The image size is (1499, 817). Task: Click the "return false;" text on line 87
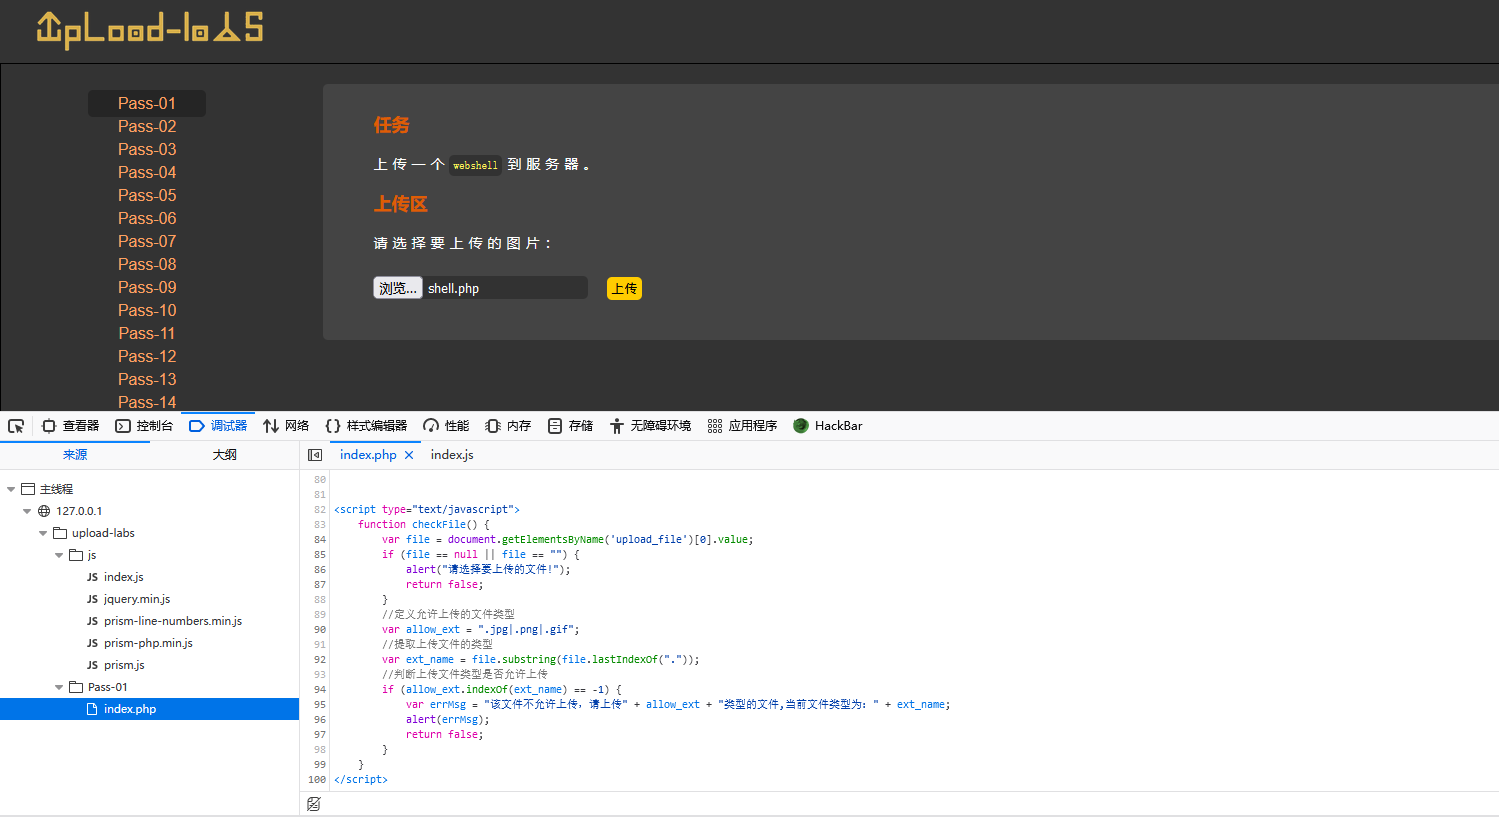click(x=444, y=585)
